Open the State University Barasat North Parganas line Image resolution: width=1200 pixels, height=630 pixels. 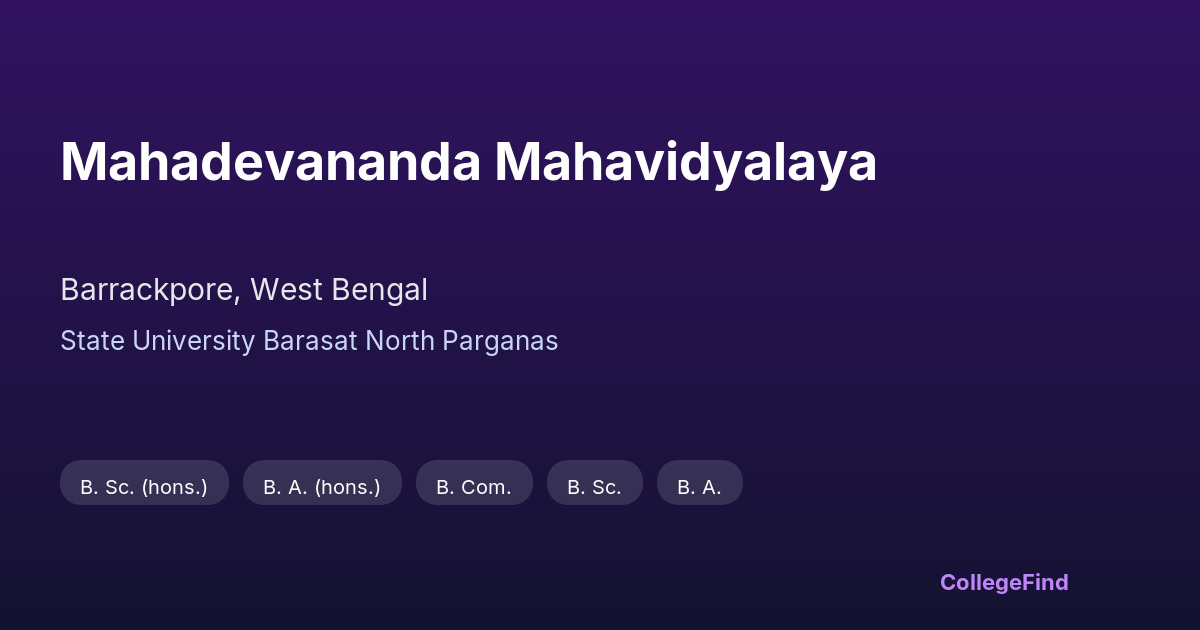[x=309, y=341]
